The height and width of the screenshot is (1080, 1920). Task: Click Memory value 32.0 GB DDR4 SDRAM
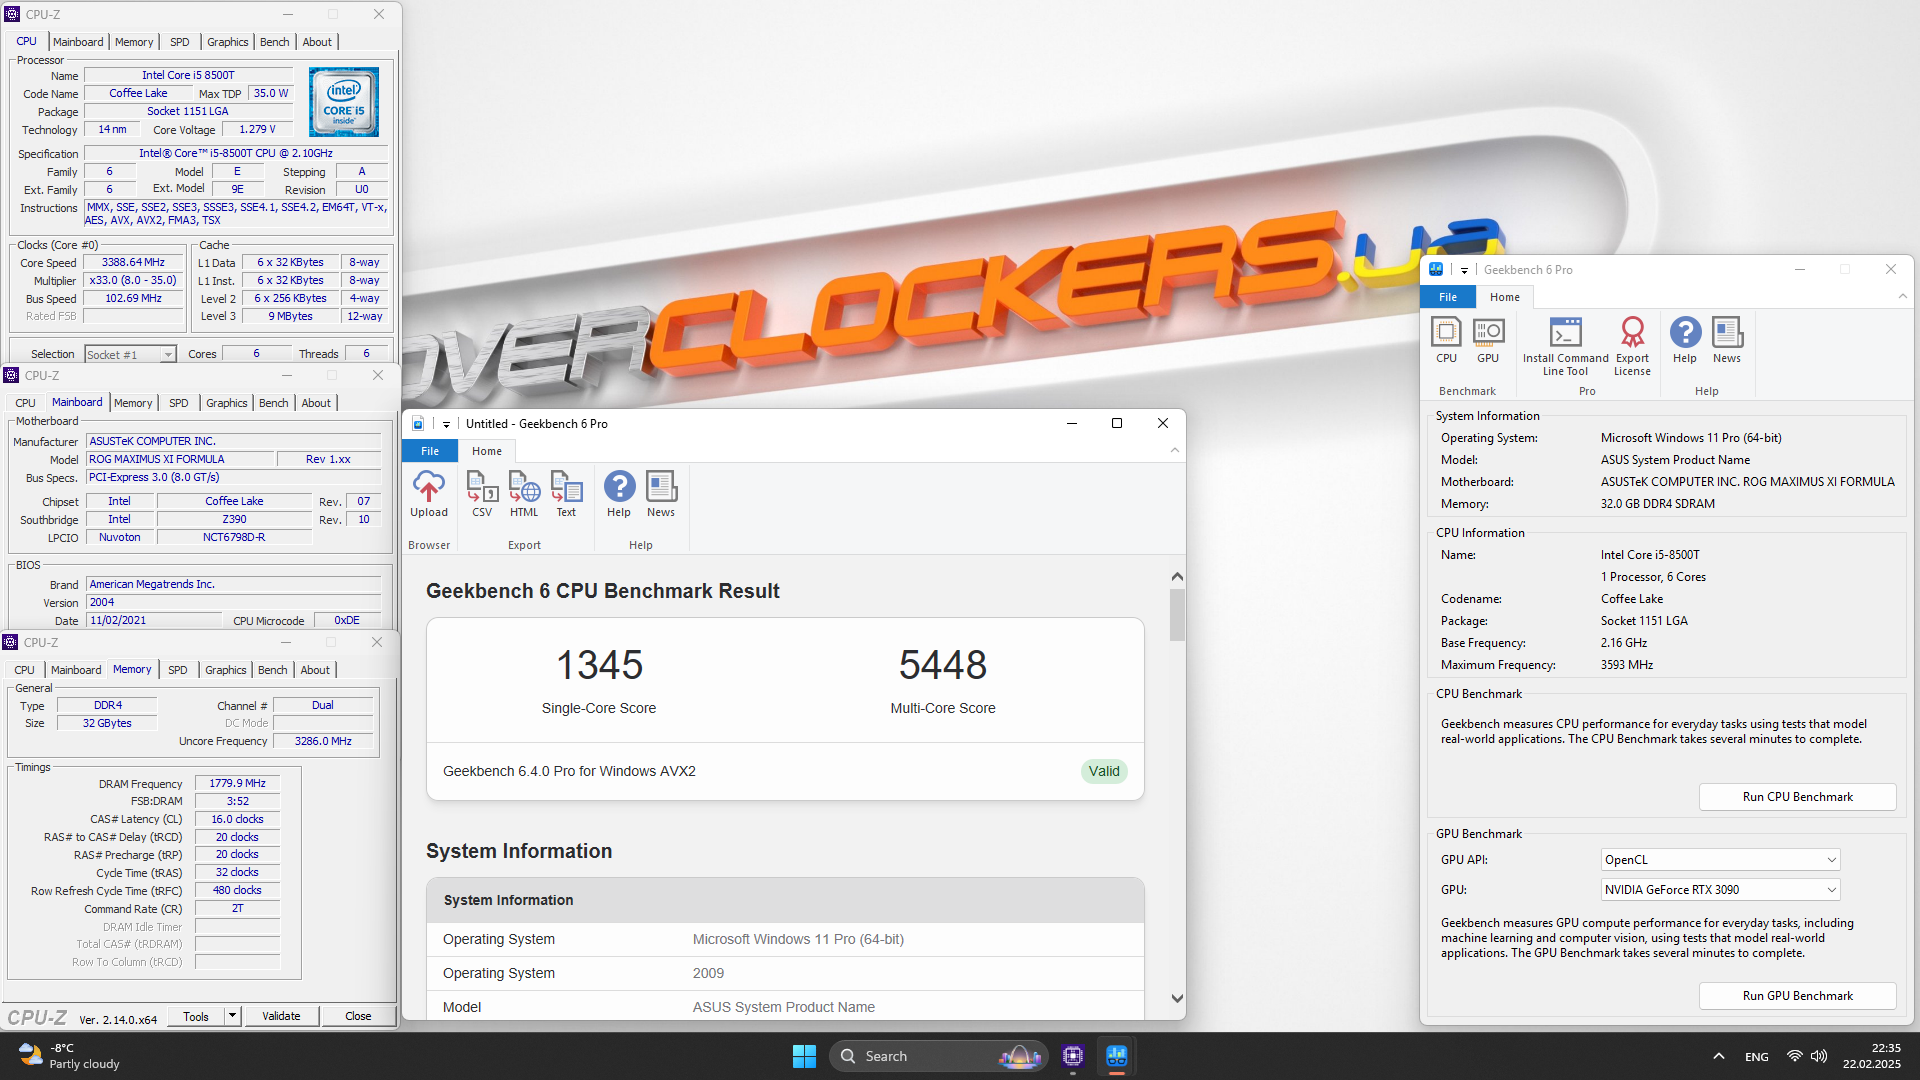coord(1657,504)
